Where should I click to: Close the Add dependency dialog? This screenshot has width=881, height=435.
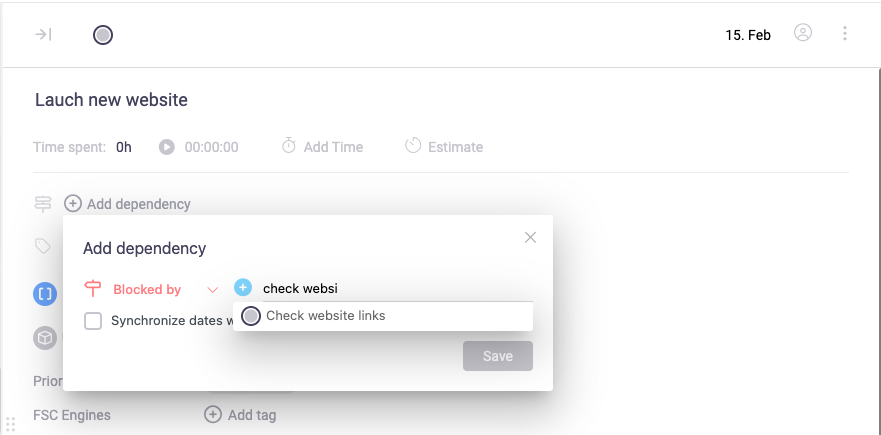[x=531, y=237]
